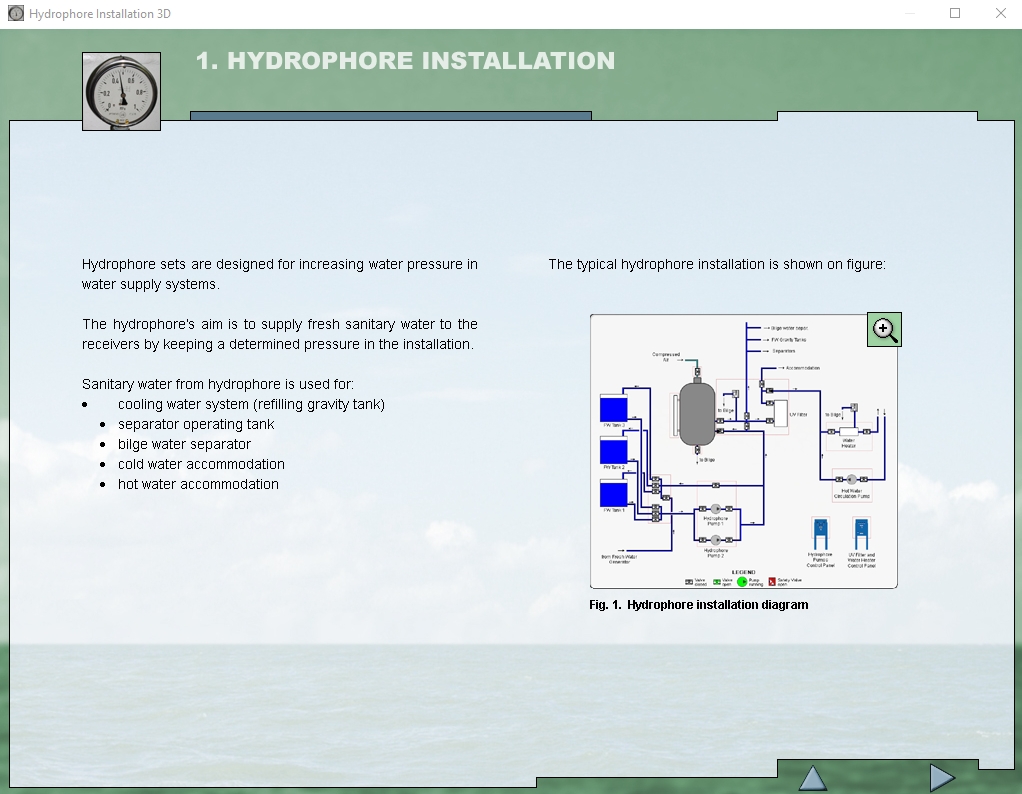This screenshot has height=794, width=1022.
Task: Click the UV Filter and Water Heater panel symbol
Action: pyautogui.click(x=862, y=534)
